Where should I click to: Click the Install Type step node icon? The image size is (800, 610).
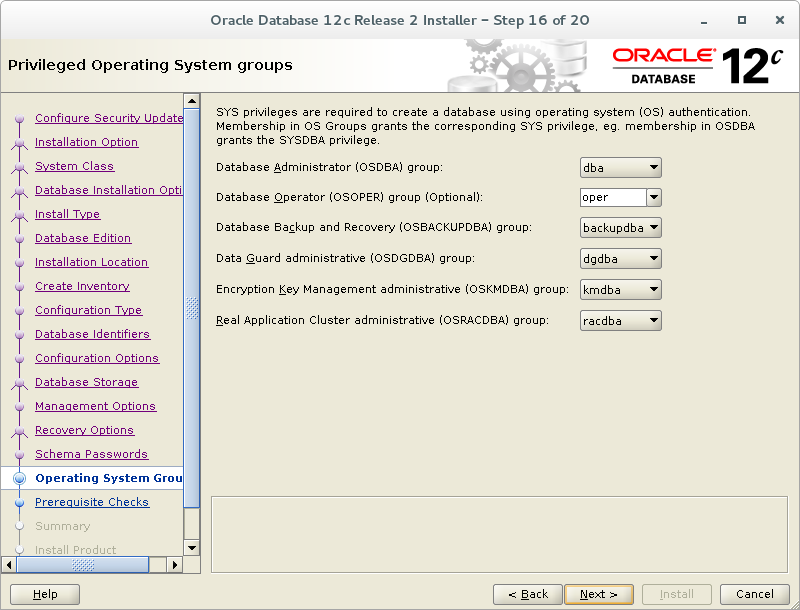tap(19, 215)
